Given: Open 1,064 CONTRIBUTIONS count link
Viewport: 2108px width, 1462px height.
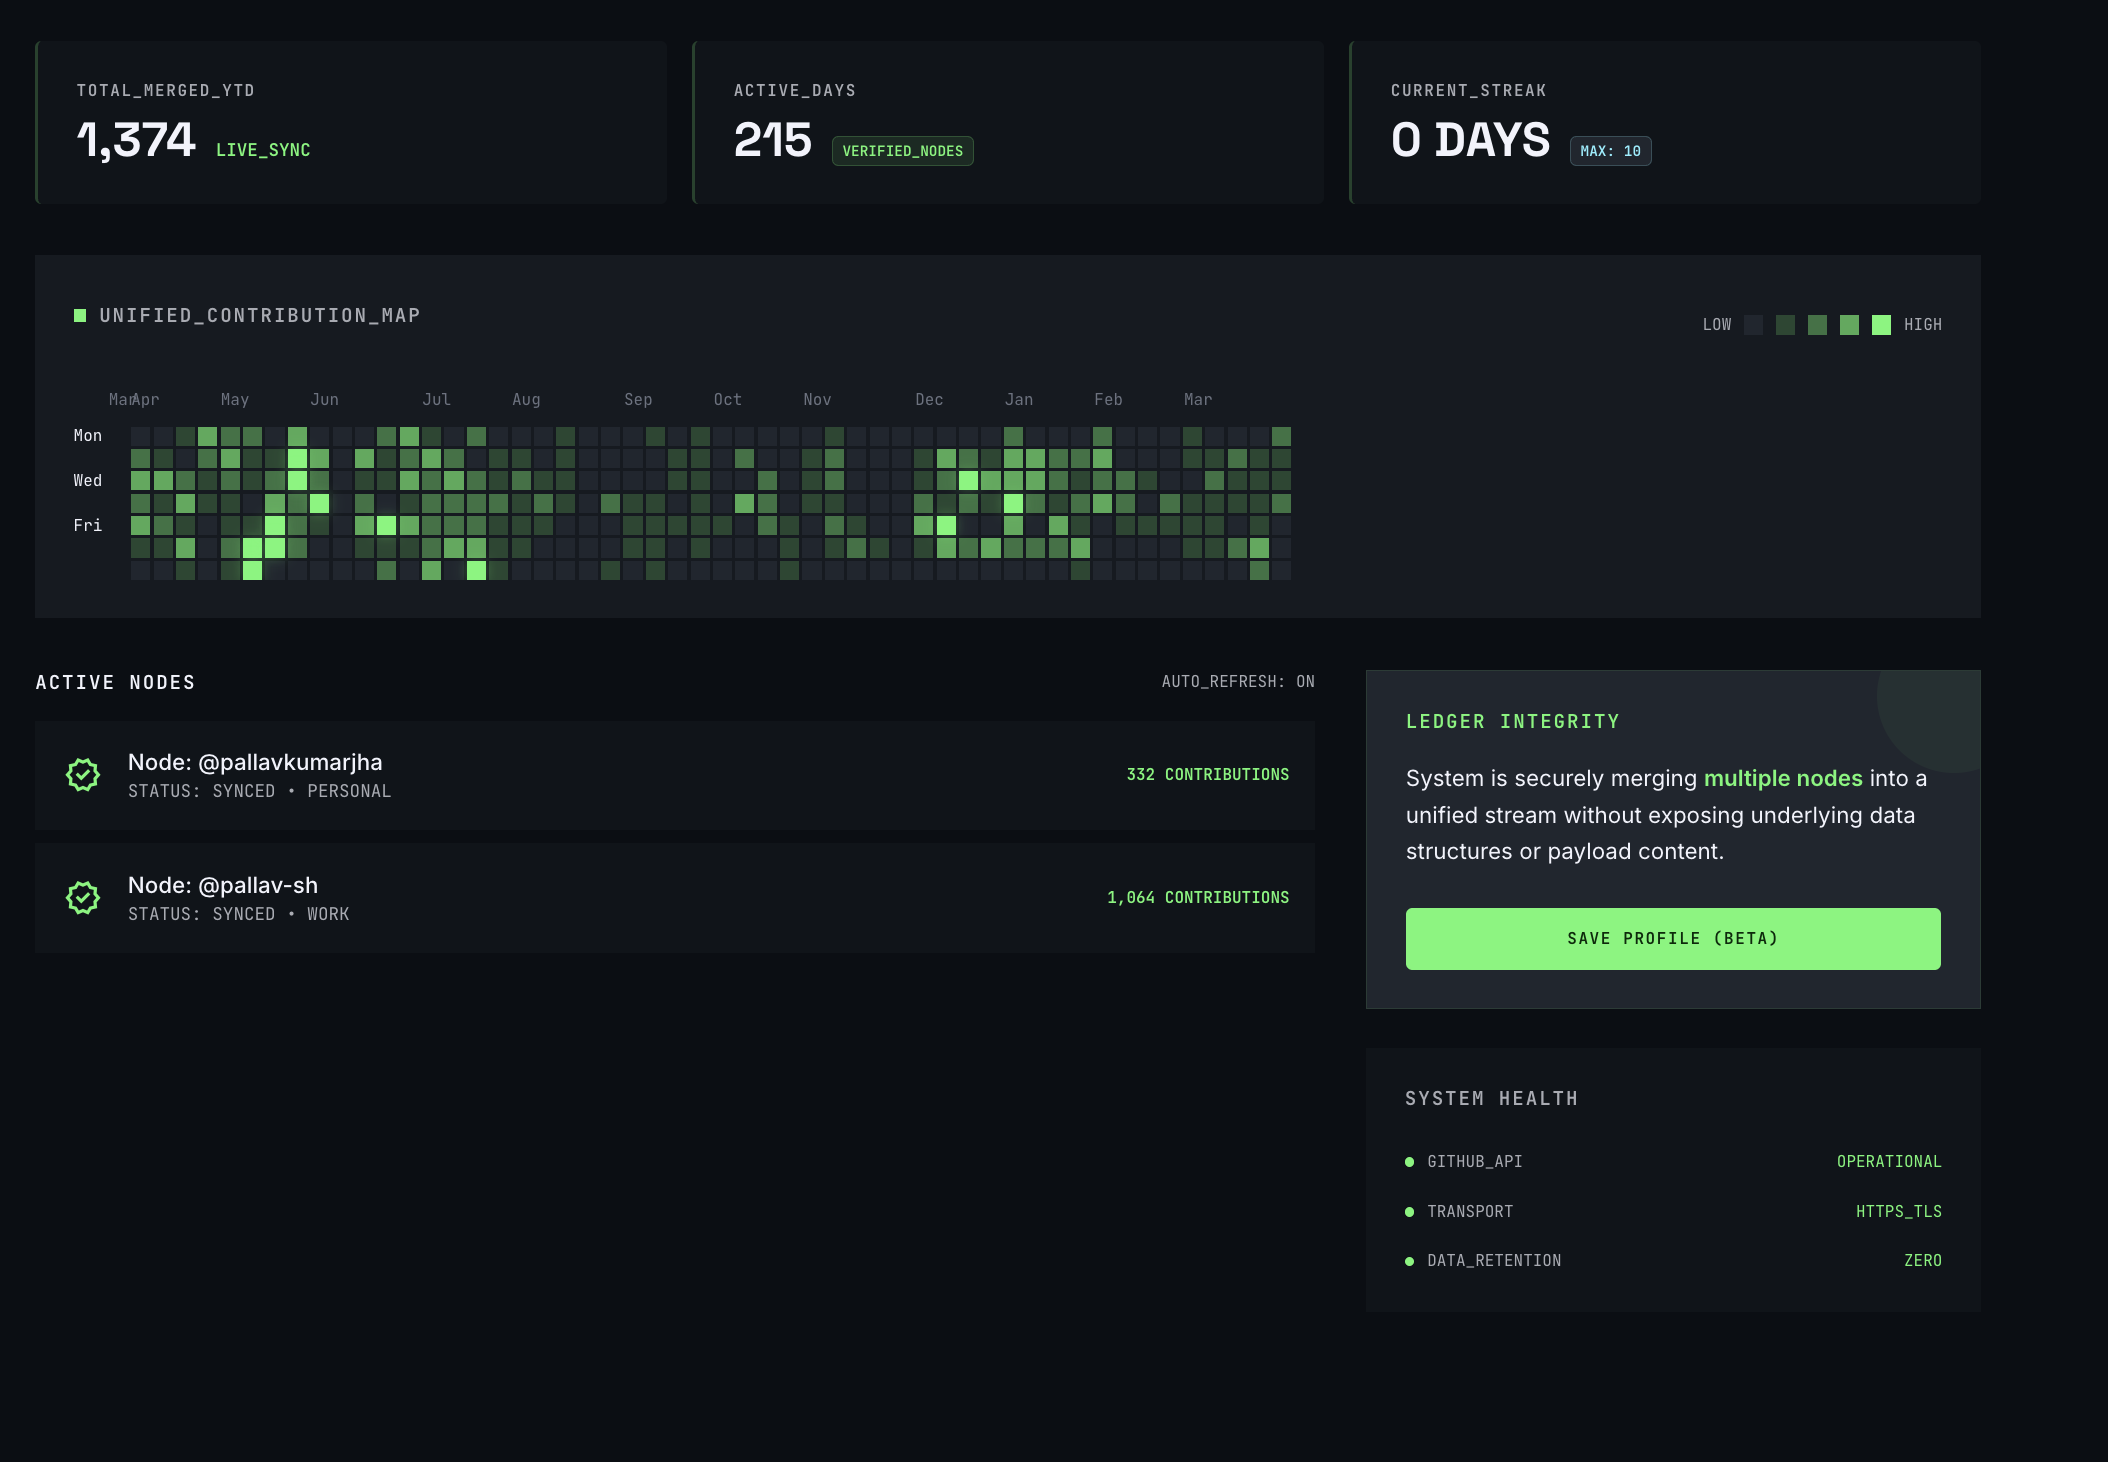Looking at the screenshot, I should [x=1197, y=898].
